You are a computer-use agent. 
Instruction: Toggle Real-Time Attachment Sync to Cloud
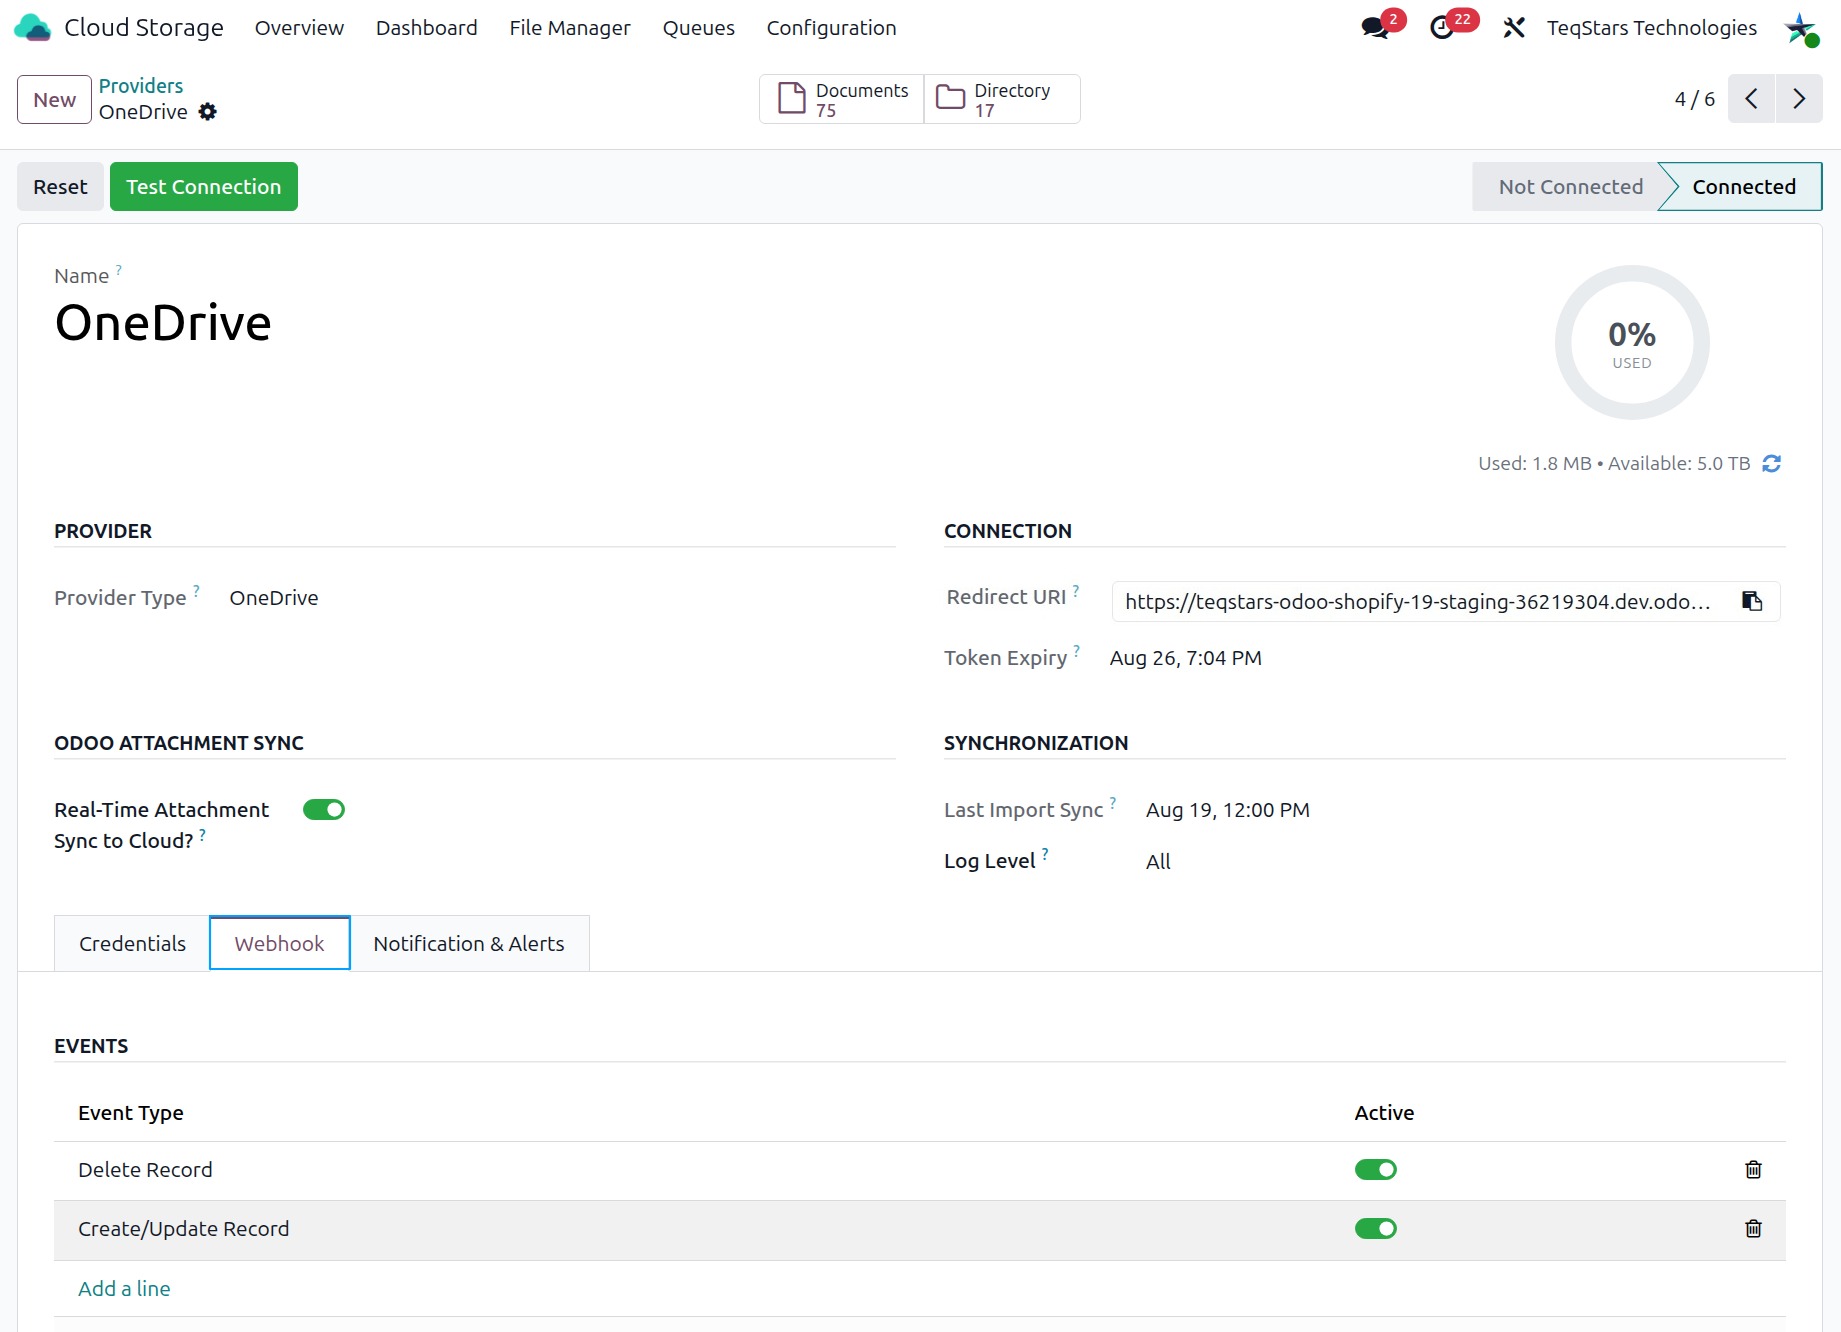324,810
